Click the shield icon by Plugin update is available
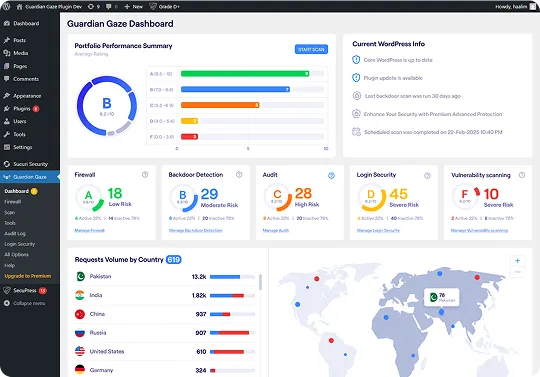This screenshot has height=377, width=540. 356,78
